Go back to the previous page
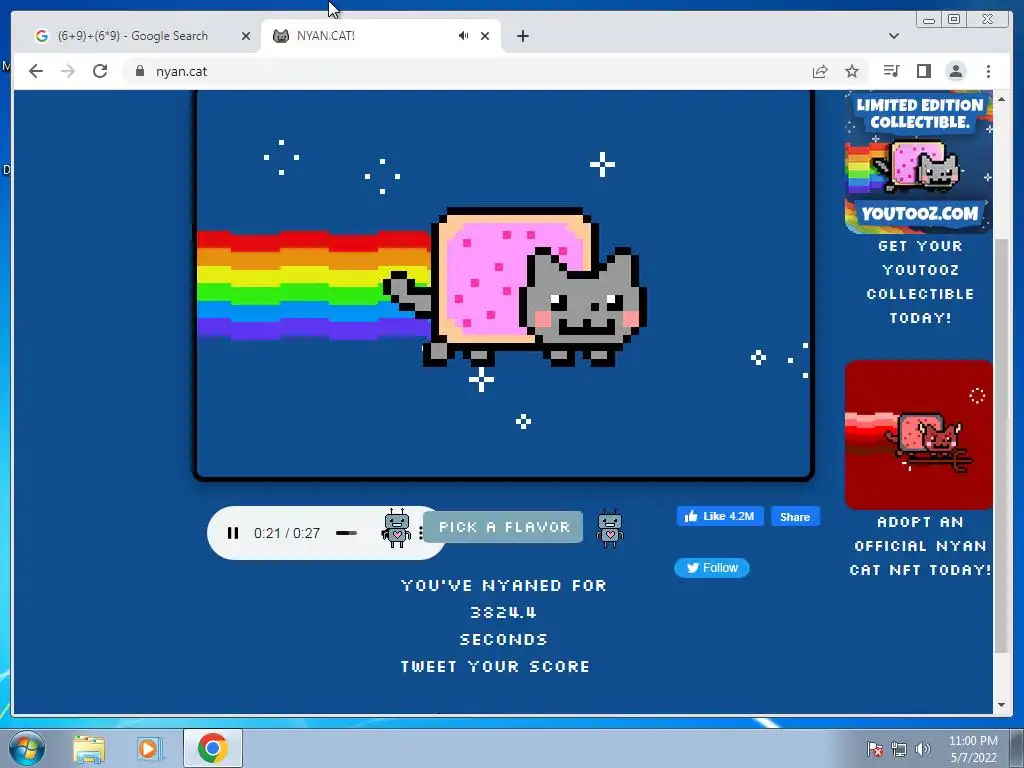Viewport: 1024px width, 768px height. (36, 71)
